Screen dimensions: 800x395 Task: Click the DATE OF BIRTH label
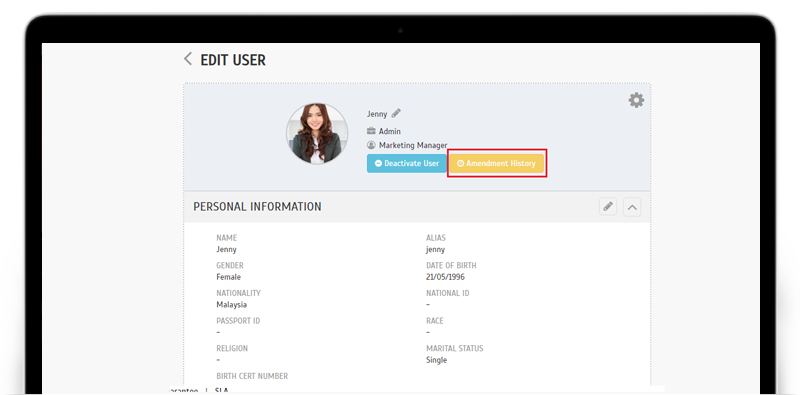coord(452,265)
